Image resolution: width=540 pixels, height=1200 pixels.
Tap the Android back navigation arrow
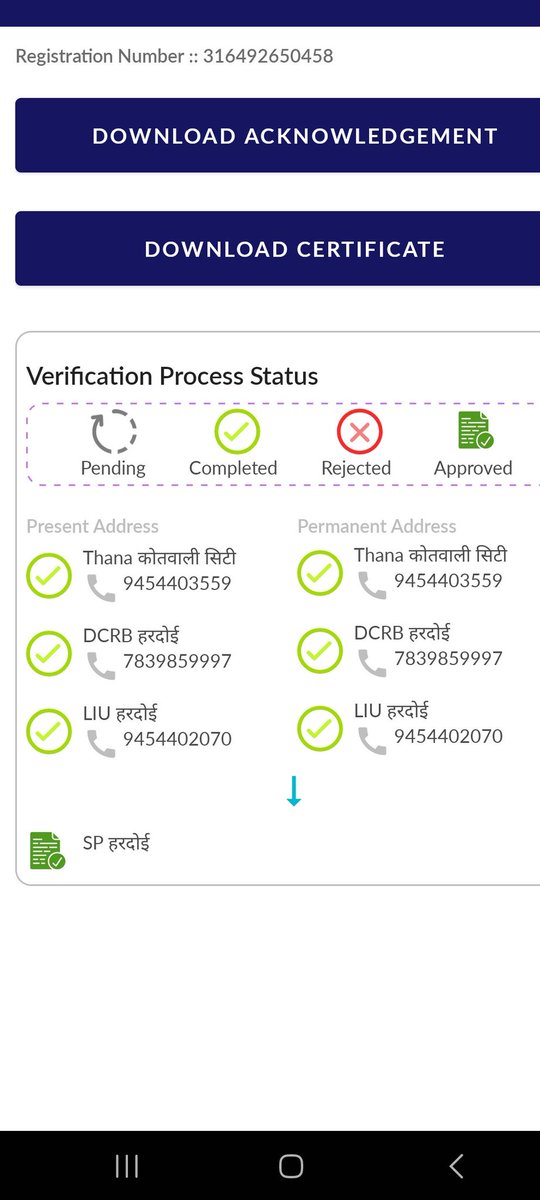pyautogui.click(x=456, y=1165)
